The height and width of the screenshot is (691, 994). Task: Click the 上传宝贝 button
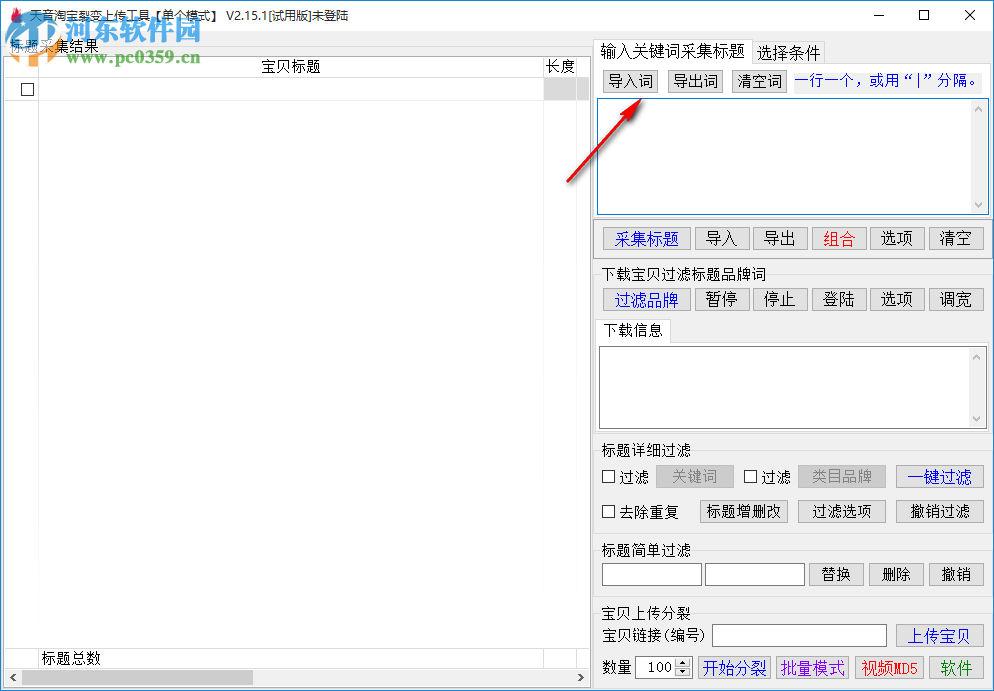(939, 635)
